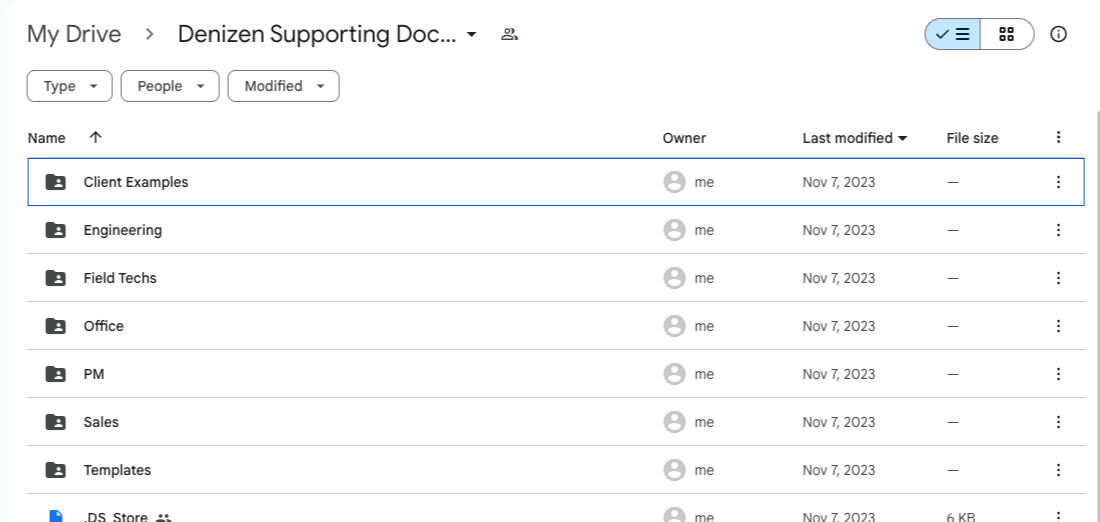The height and width of the screenshot is (522, 1100).
Task: Reverse sort direction with Name arrow
Action: (x=95, y=138)
